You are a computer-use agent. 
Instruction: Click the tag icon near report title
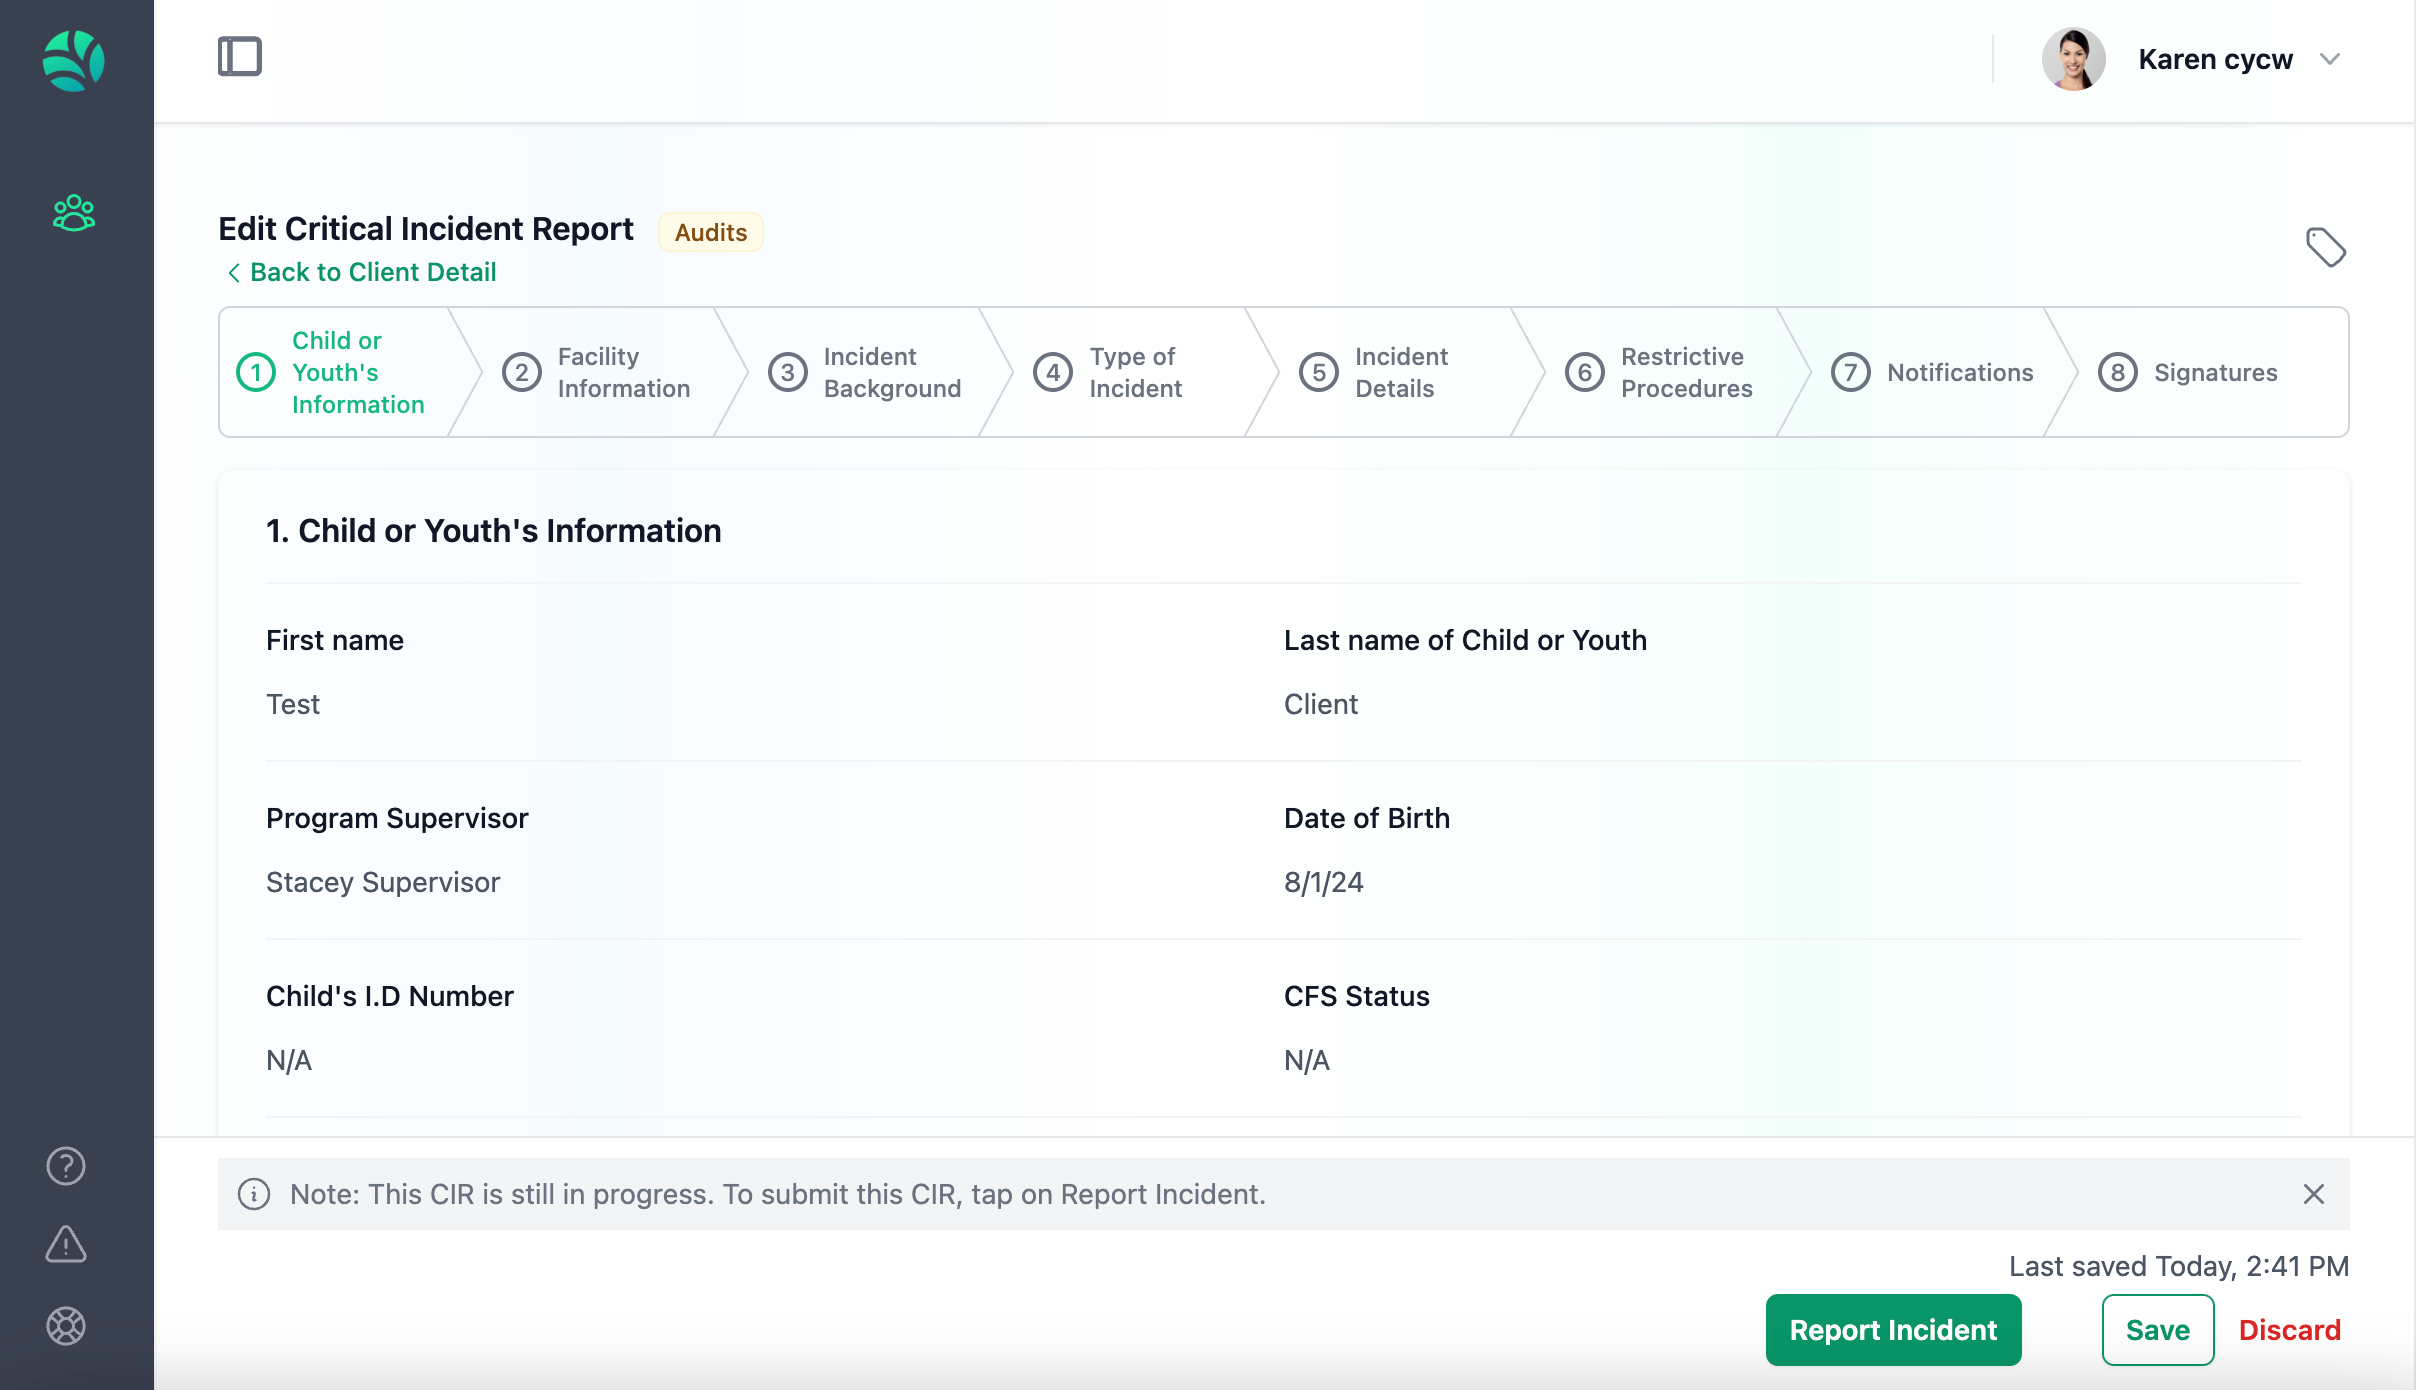click(2326, 247)
